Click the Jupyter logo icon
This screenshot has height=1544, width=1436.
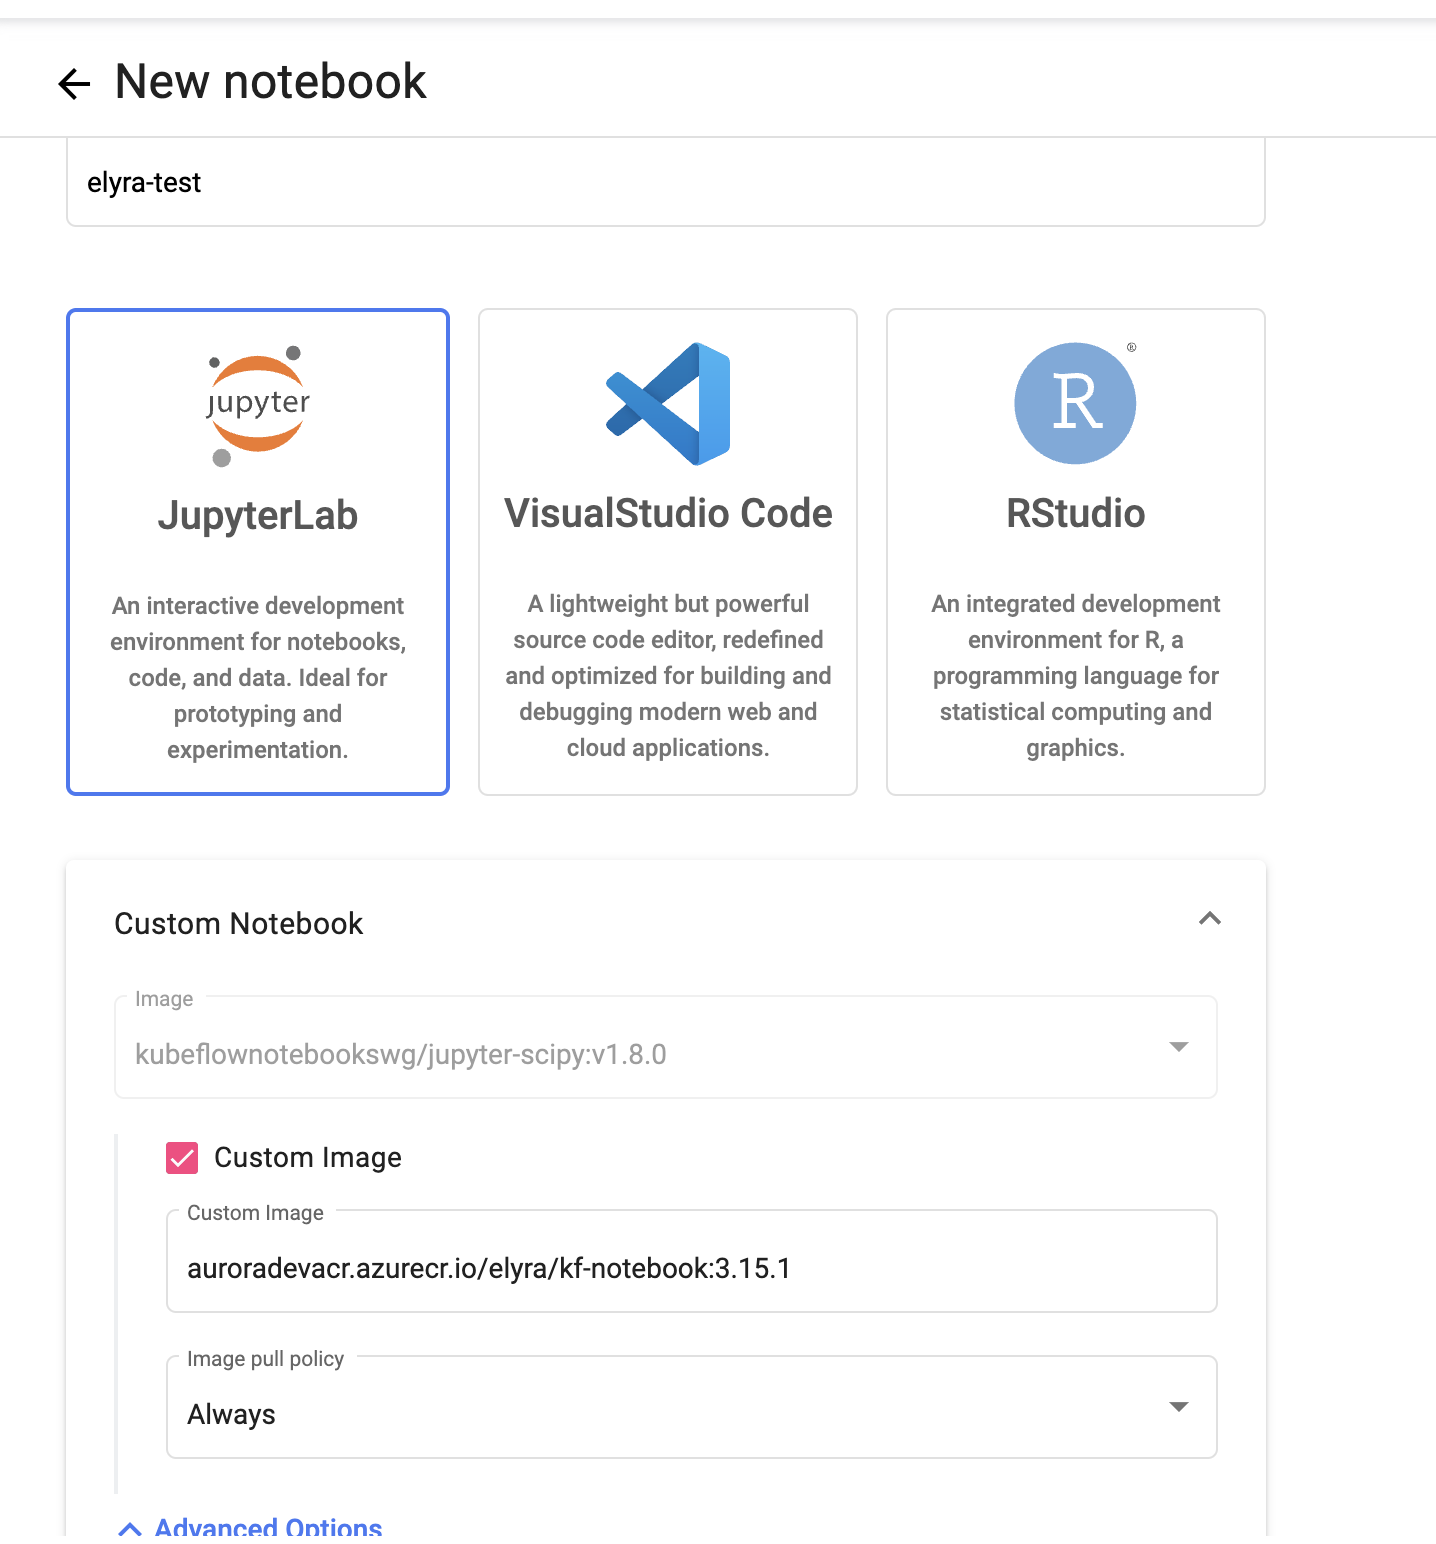[x=258, y=405]
